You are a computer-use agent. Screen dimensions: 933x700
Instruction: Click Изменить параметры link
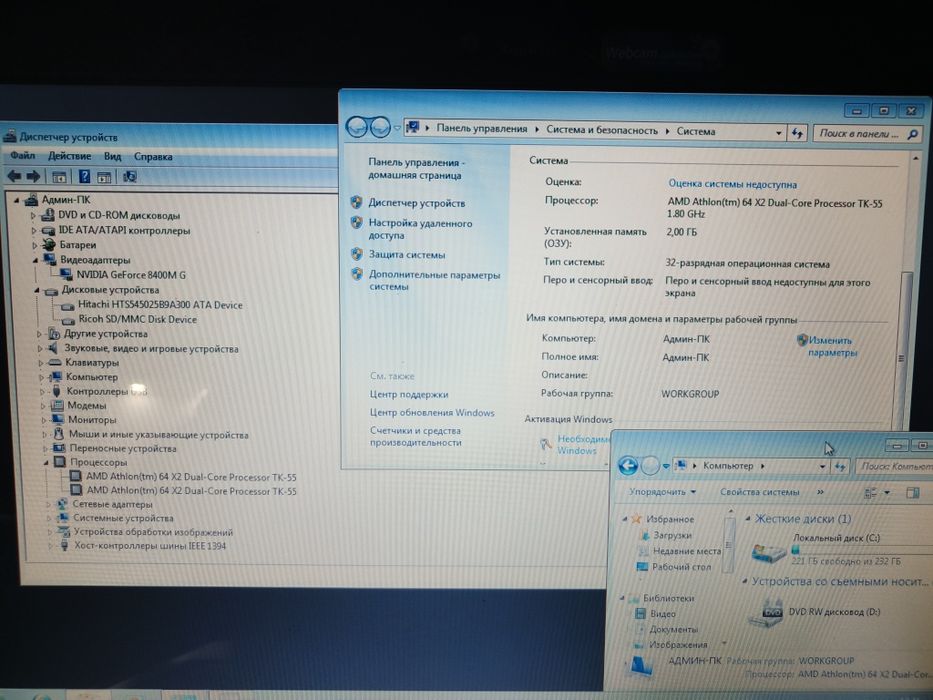(832, 346)
